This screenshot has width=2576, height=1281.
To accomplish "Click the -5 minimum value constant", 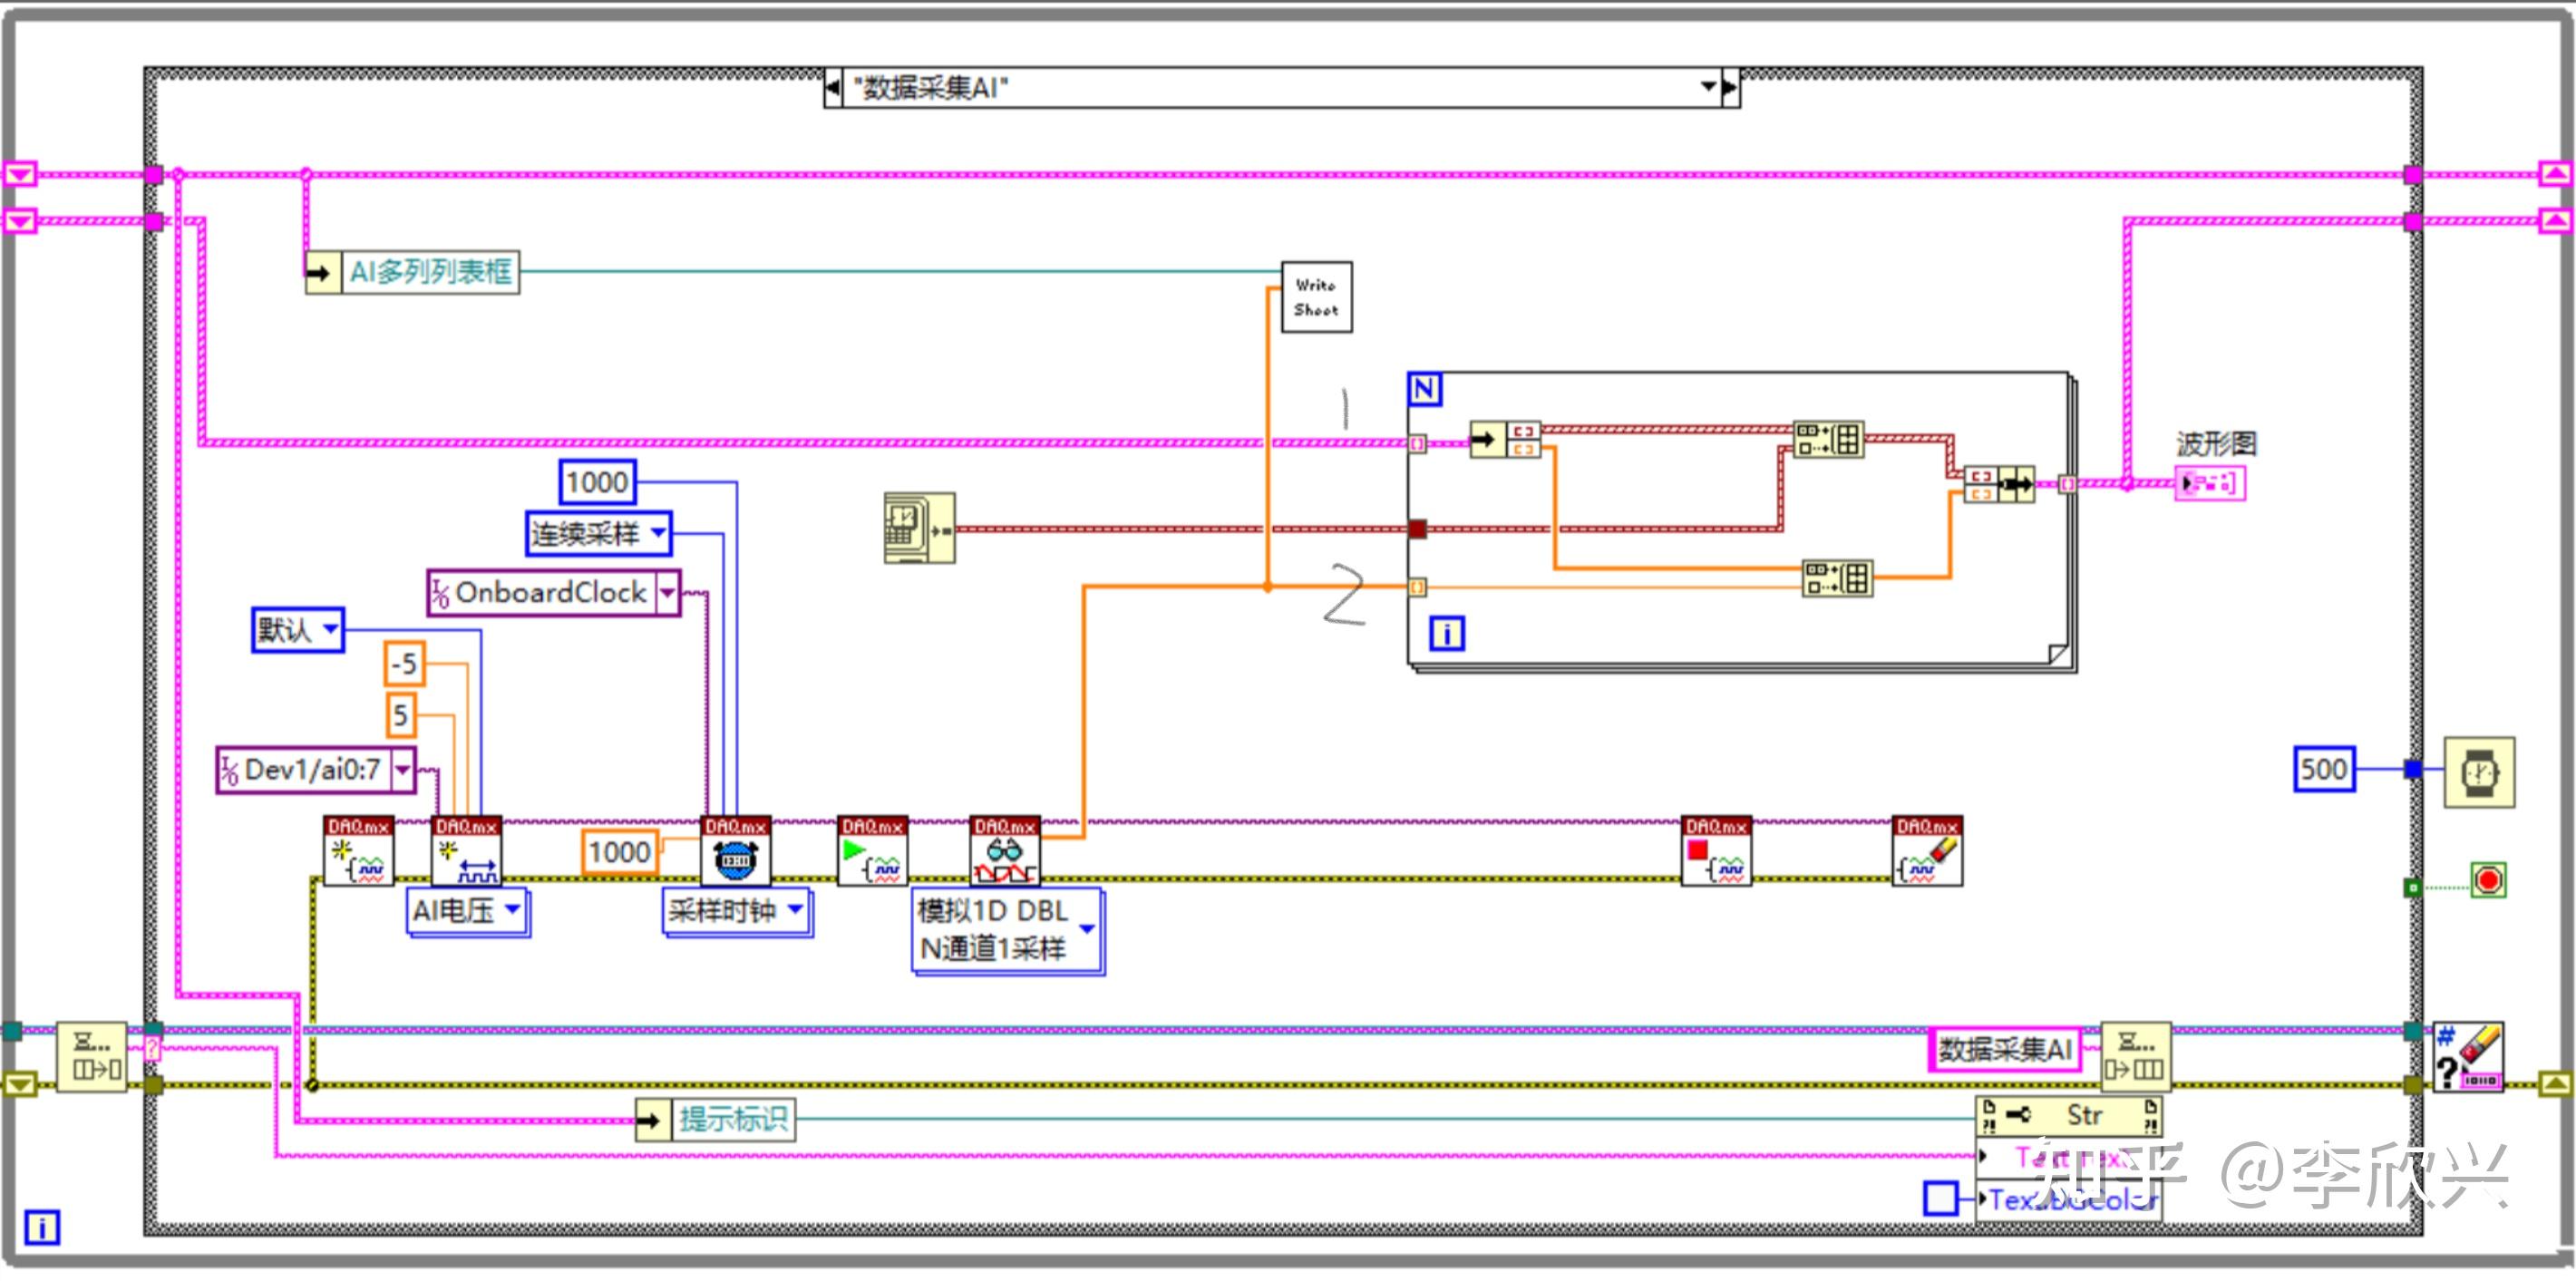I will (x=405, y=664).
